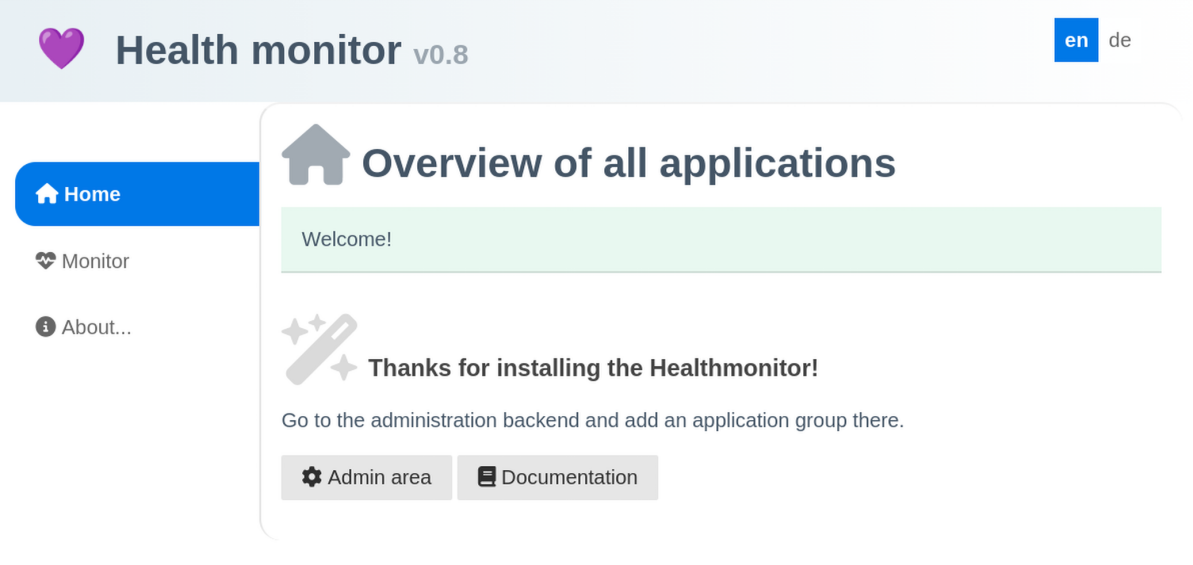
Task: Switch language to English (en)
Action: coord(1076,40)
